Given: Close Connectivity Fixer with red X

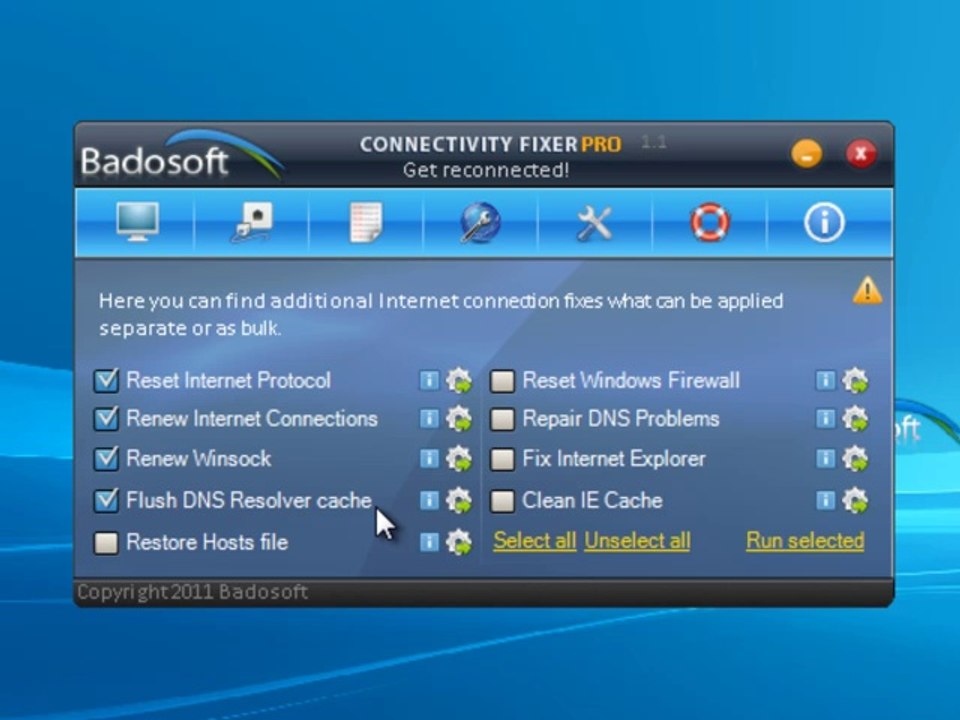Looking at the screenshot, I should tap(861, 154).
